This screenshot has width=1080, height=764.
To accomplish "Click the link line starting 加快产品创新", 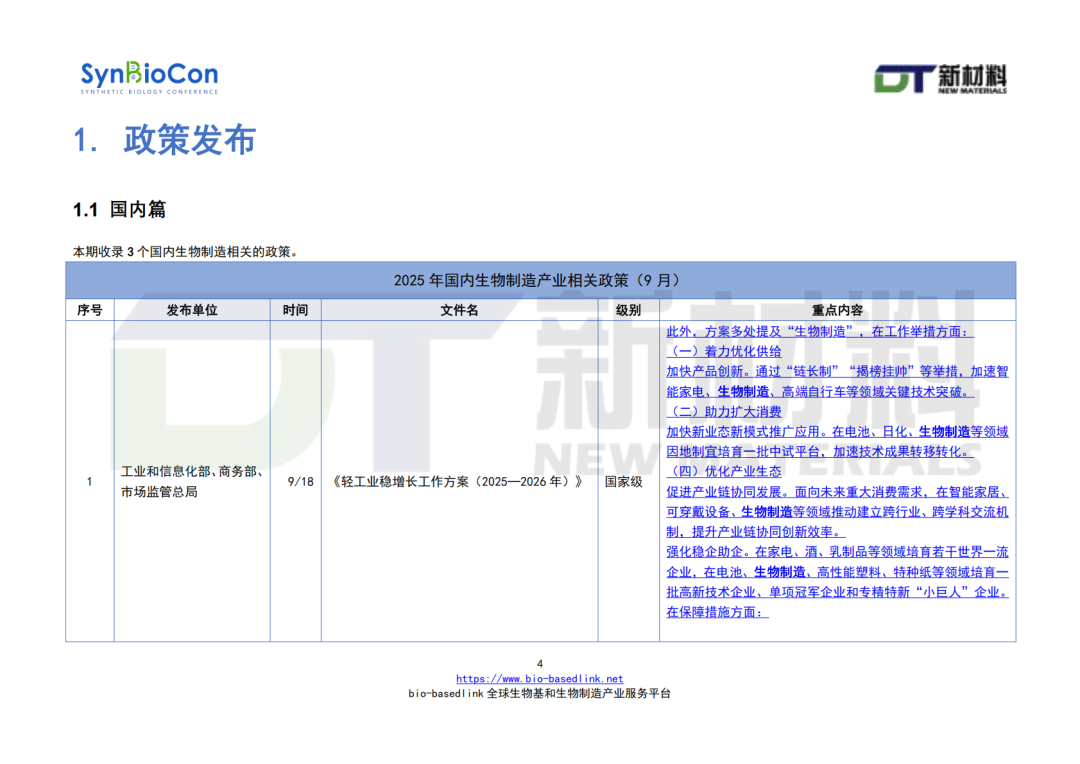I will [x=837, y=371].
